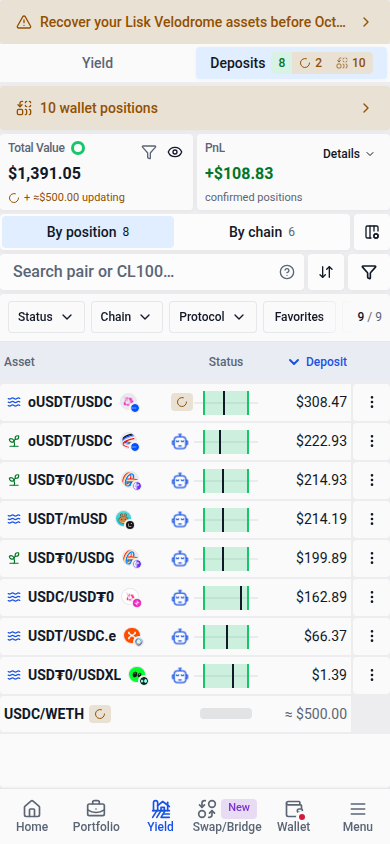The height and width of the screenshot is (844, 390).
Task: Open the more menu for USD₮0/USDXL row
Action: [x=372, y=675]
